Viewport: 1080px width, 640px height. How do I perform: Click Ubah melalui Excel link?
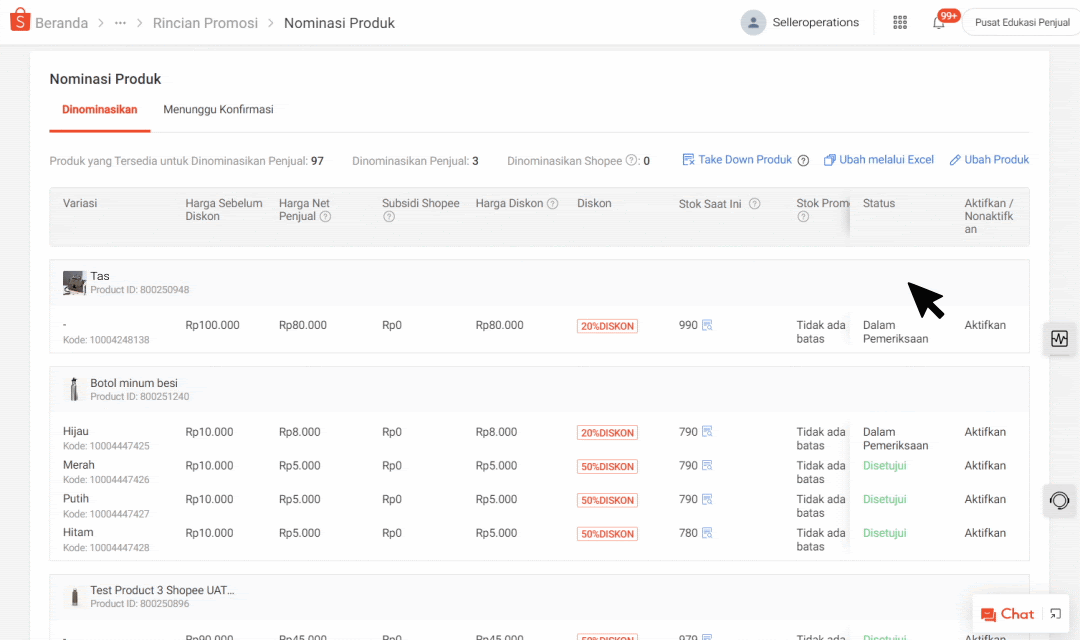pos(879,160)
